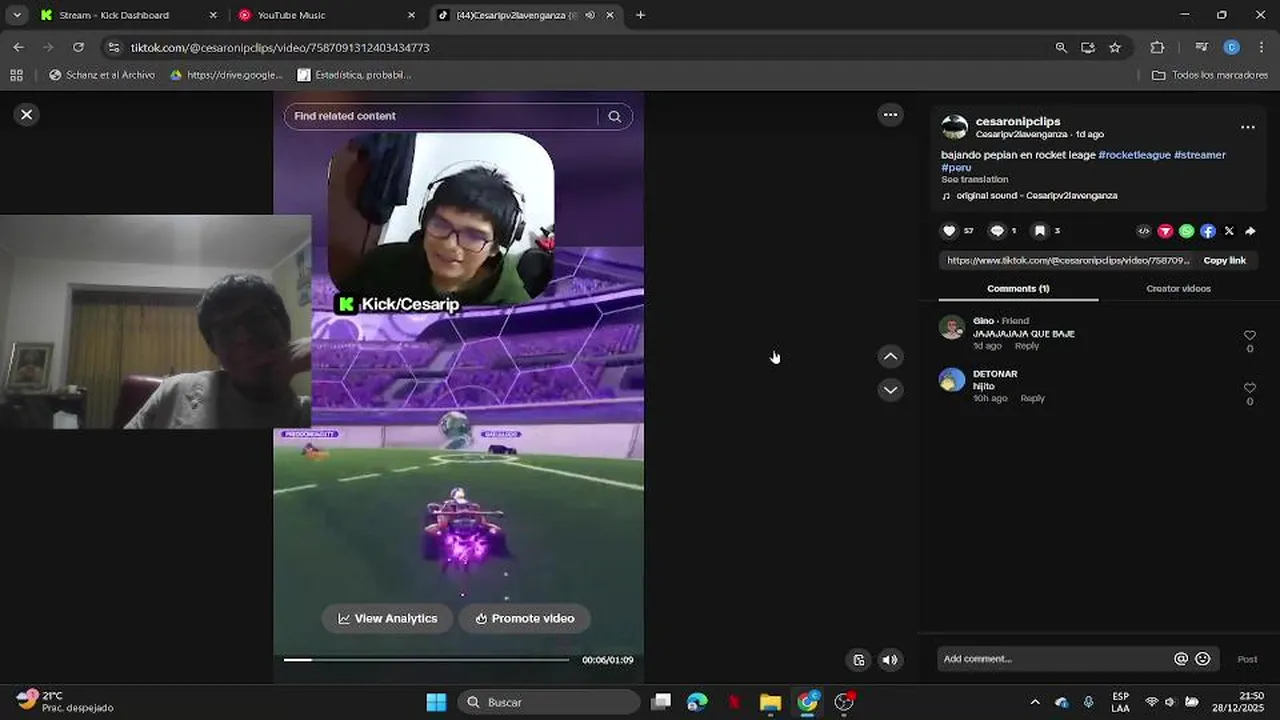Viewport: 1280px width, 720px height.
Task: Open Gino's commenter avatar
Action: [952, 328]
